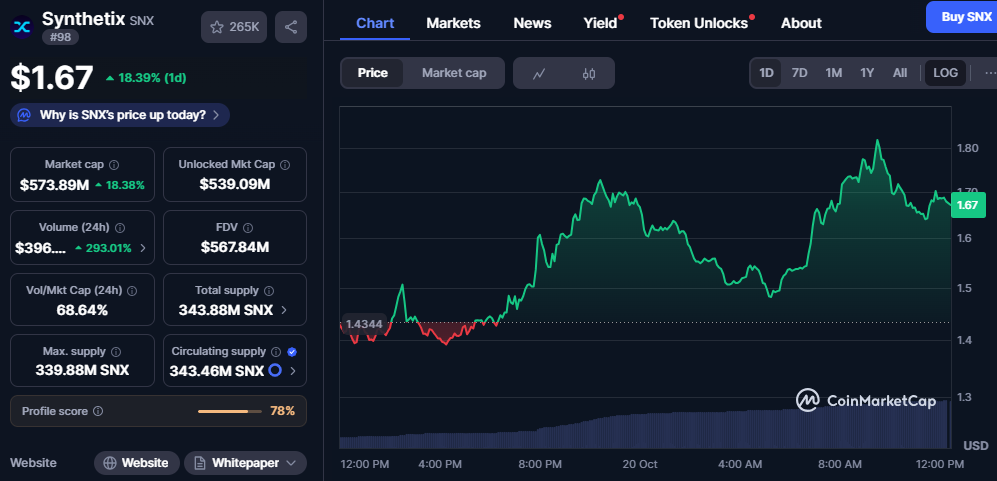The width and height of the screenshot is (997, 481).
Task: Click the Profile score progress bar
Action: pyautogui.click(x=228, y=411)
